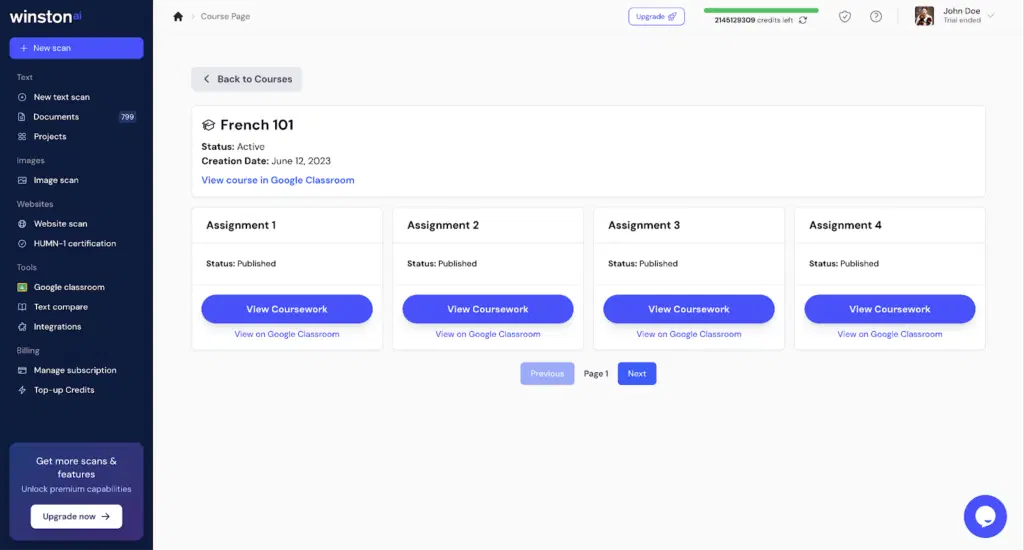
Task: Click the refresh credits icon
Action: [x=803, y=20]
